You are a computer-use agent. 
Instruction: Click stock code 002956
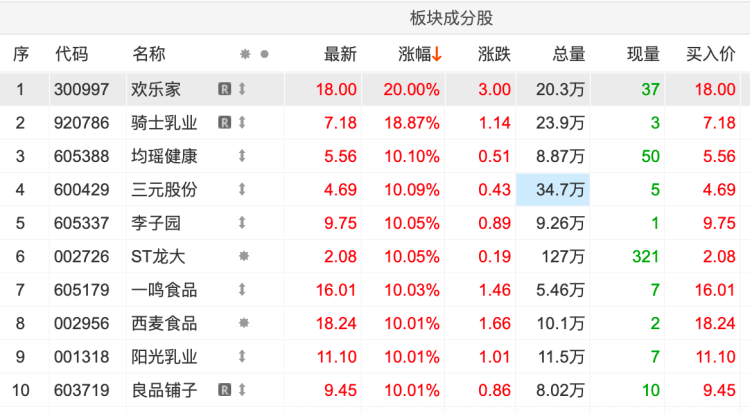point(81,324)
